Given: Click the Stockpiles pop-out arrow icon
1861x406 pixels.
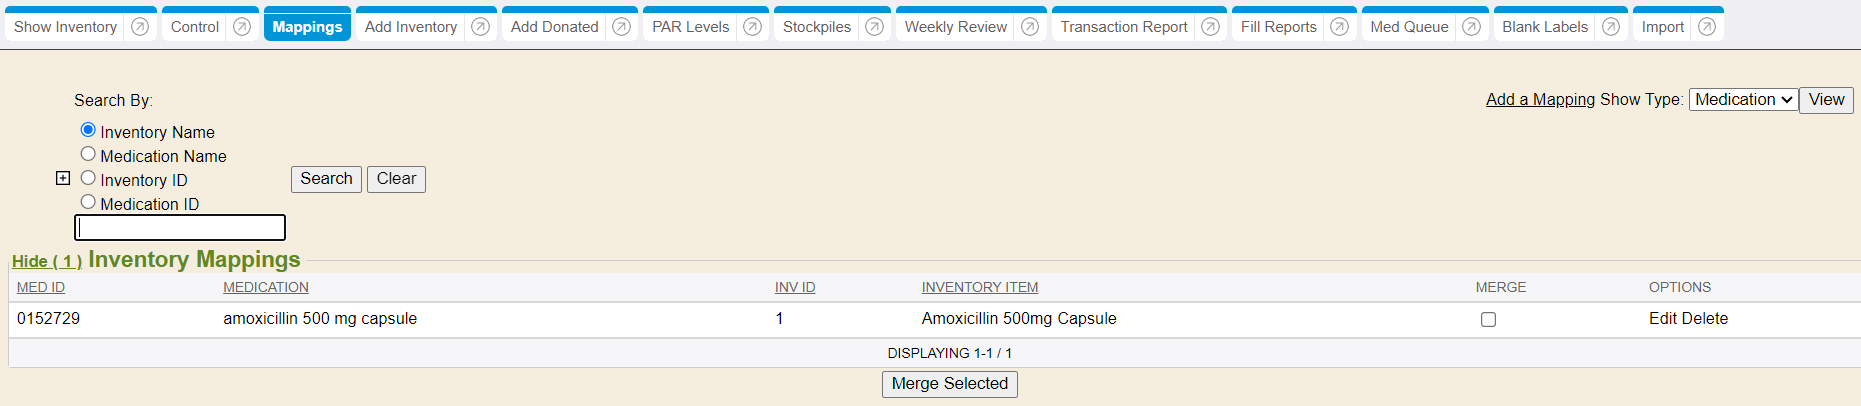Looking at the screenshot, I should pos(874,27).
